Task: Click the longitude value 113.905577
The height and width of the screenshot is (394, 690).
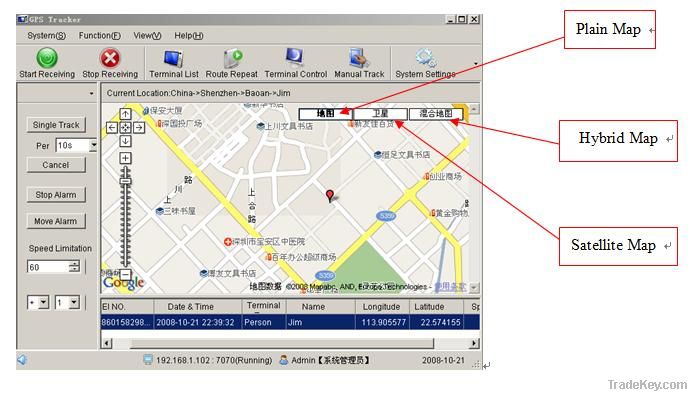Action: click(382, 322)
